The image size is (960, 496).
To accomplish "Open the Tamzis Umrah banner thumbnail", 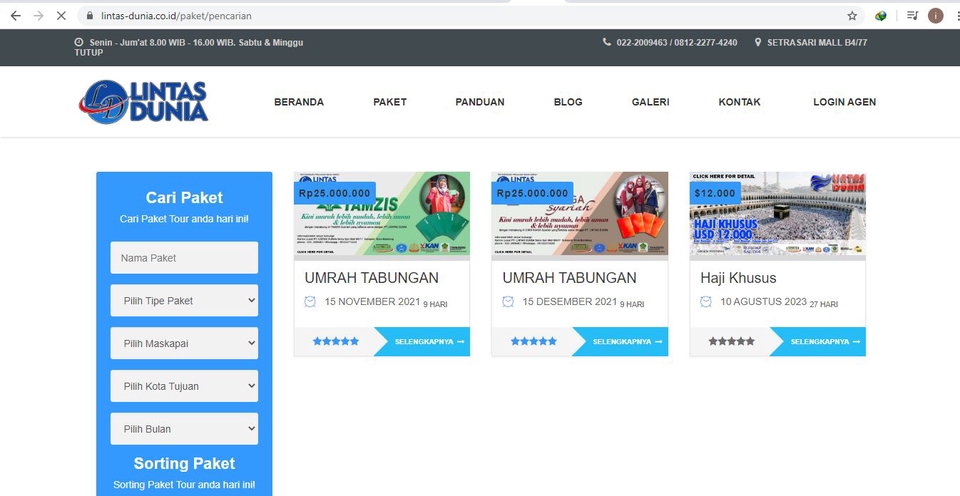I will point(382,214).
